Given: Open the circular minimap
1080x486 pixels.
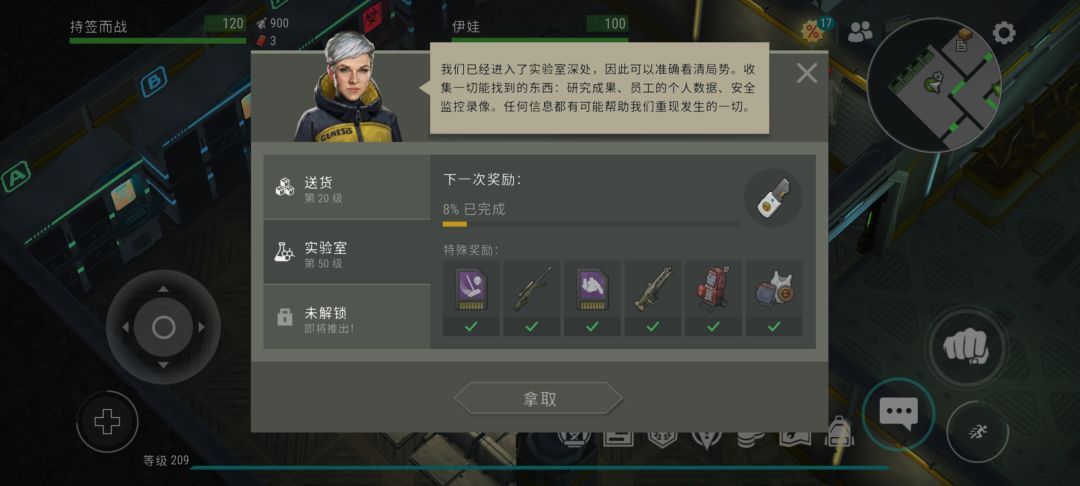Looking at the screenshot, I should (x=935, y=85).
